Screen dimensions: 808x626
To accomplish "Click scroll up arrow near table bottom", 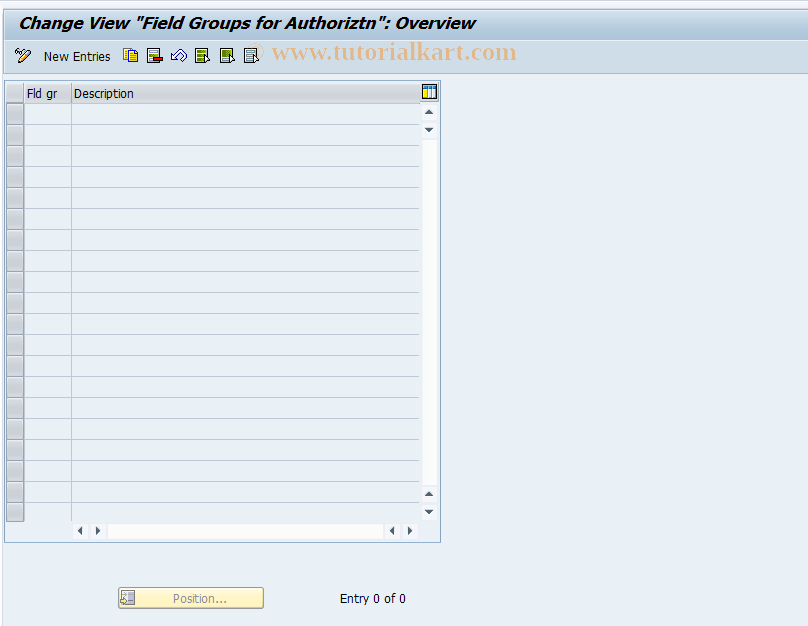I will [429, 494].
